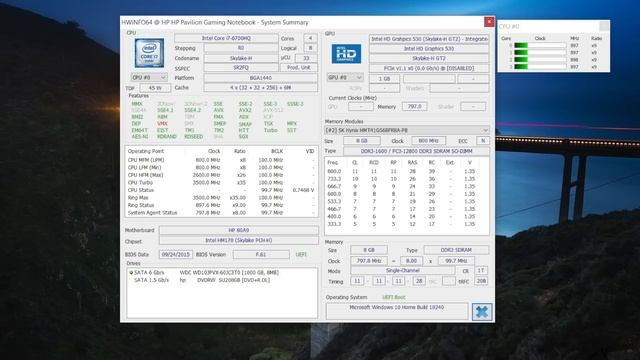Click Core 1 clock bar in the CPU #0 window

click(540, 52)
